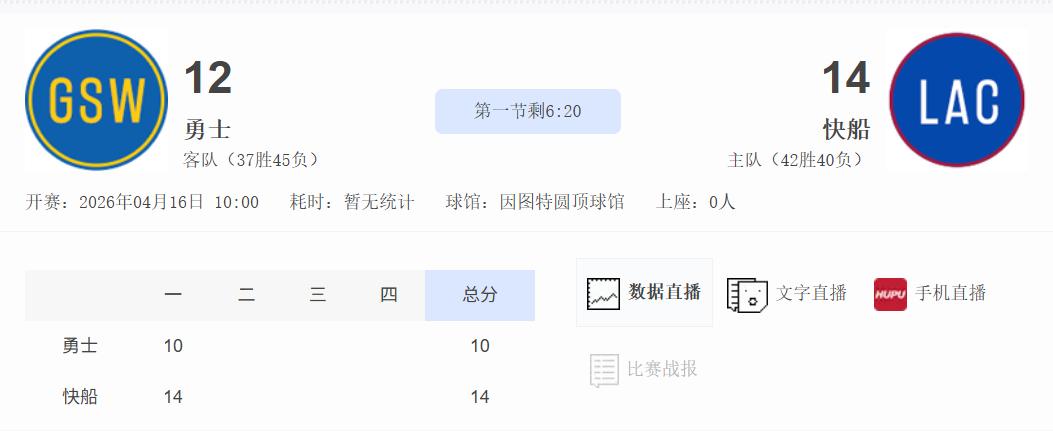Click the 勇士 row label in score table
This screenshot has height=437, width=1053.
click(x=80, y=346)
